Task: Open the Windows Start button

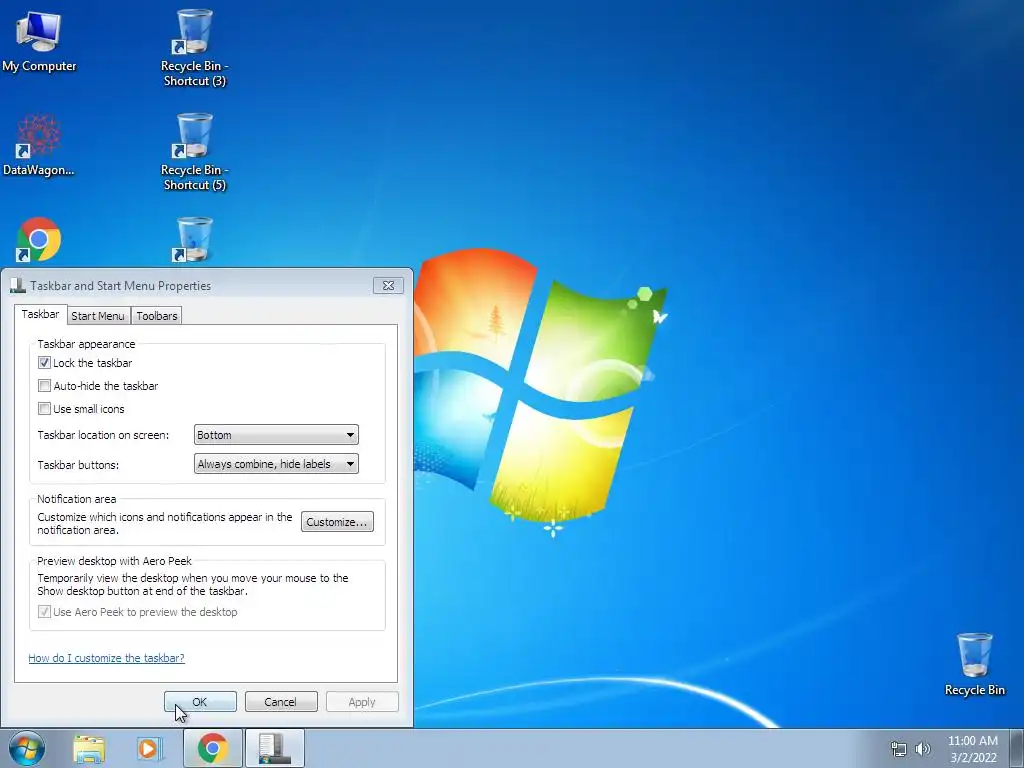Action: coord(27,748)
